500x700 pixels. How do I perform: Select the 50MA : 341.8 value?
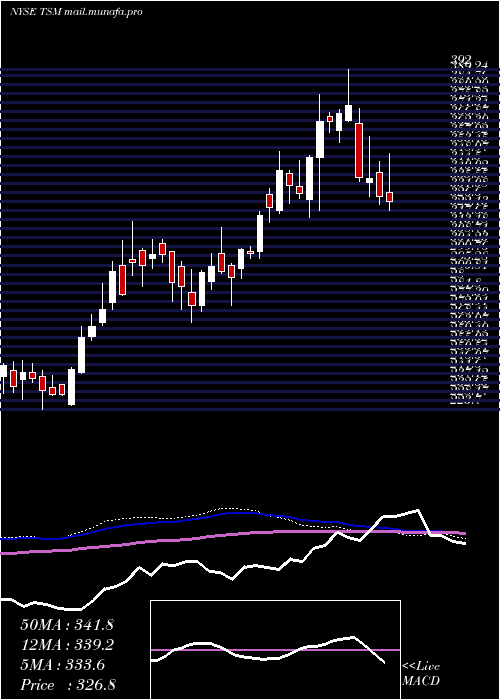[x=67, y=625]
